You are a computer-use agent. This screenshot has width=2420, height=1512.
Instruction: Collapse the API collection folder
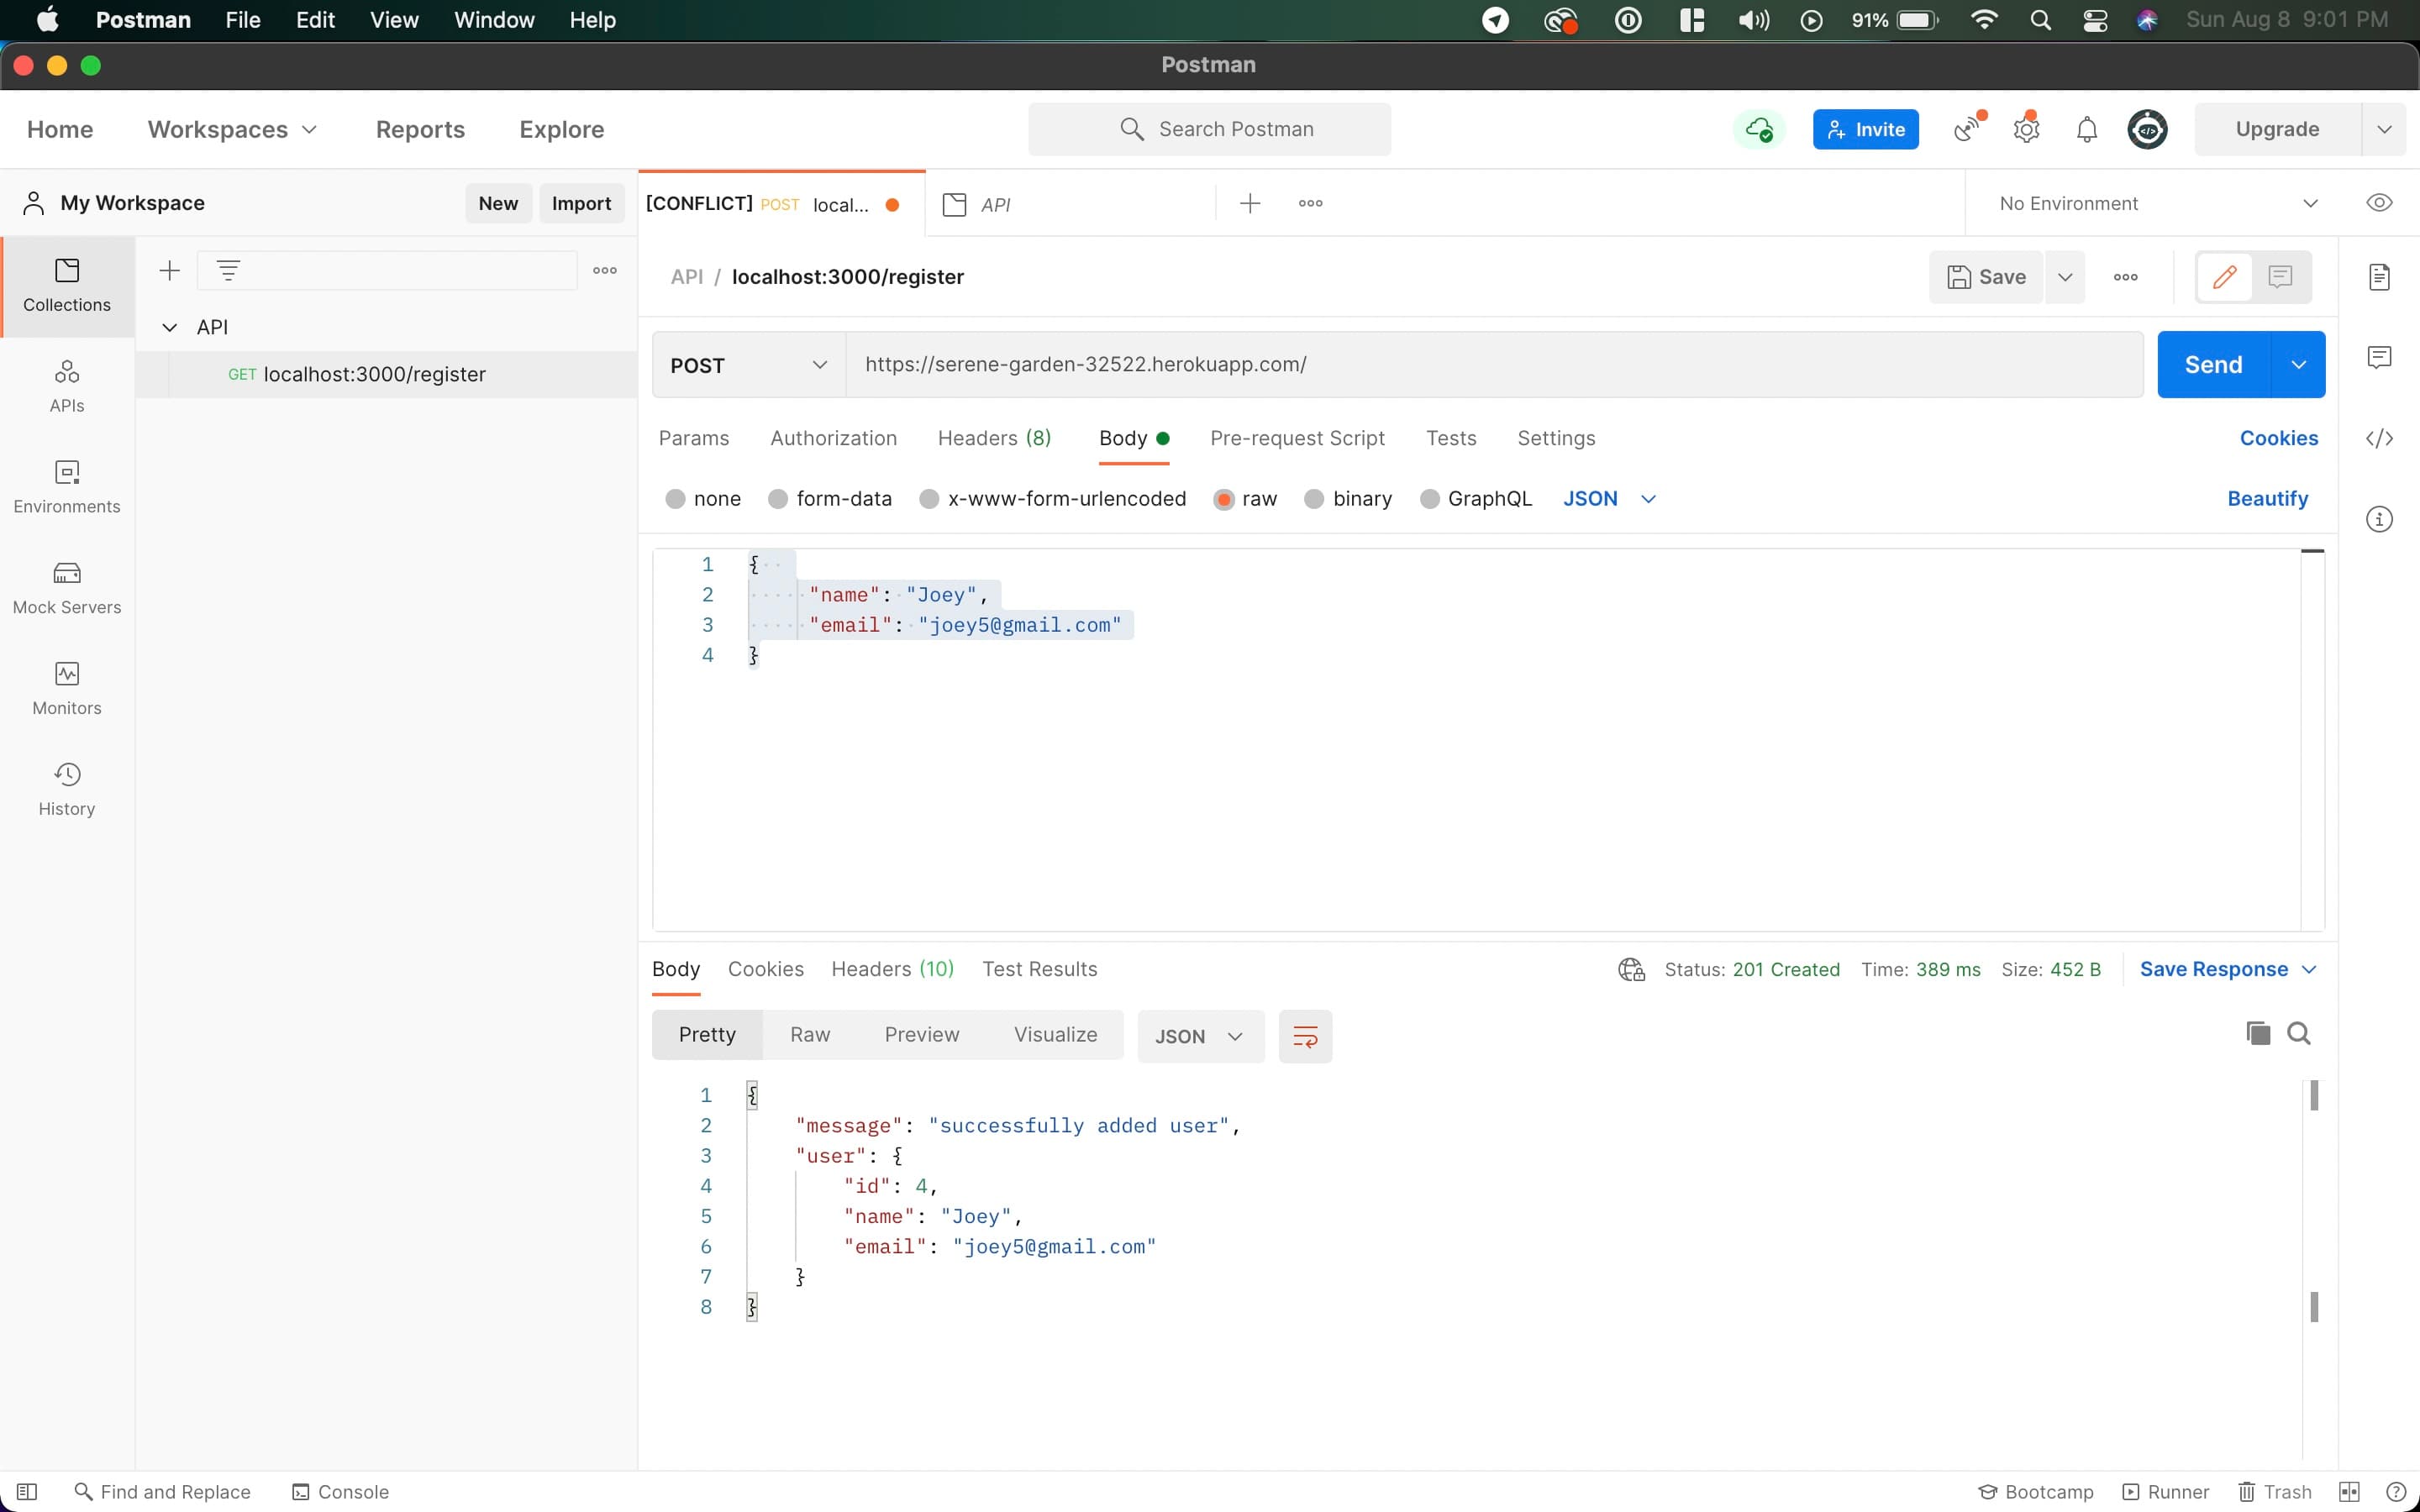[170, 327]
